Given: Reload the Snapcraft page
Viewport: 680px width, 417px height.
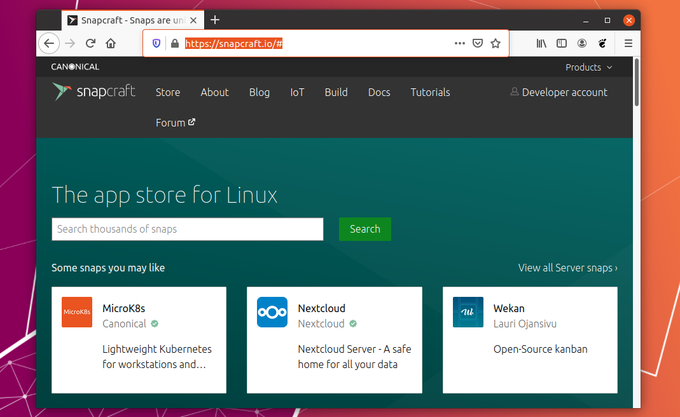Looking at the screenshot, I should tap(90, 43).
